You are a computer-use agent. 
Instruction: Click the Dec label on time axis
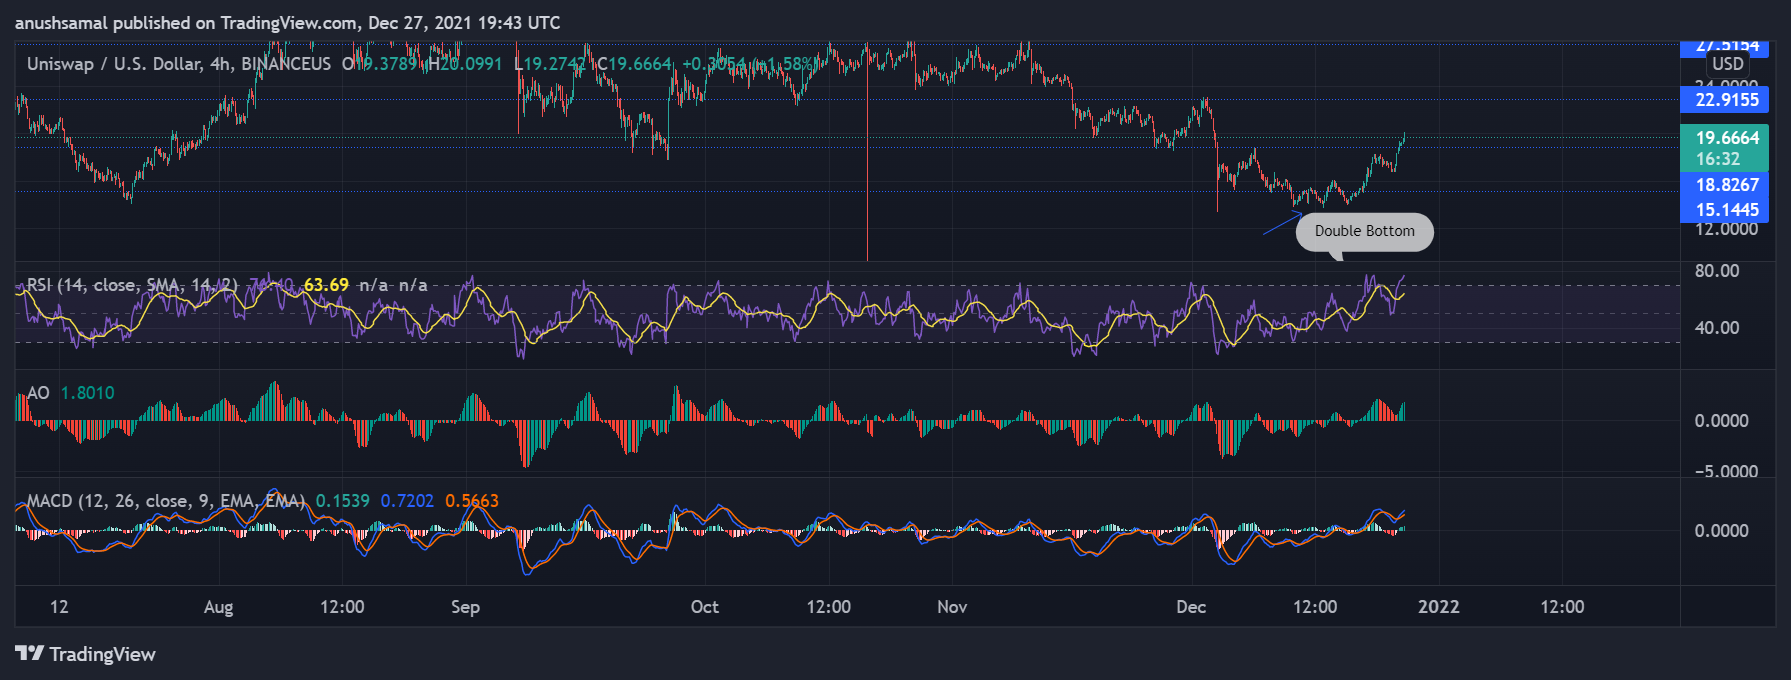pyautogui.click(x=1190, y=607)
